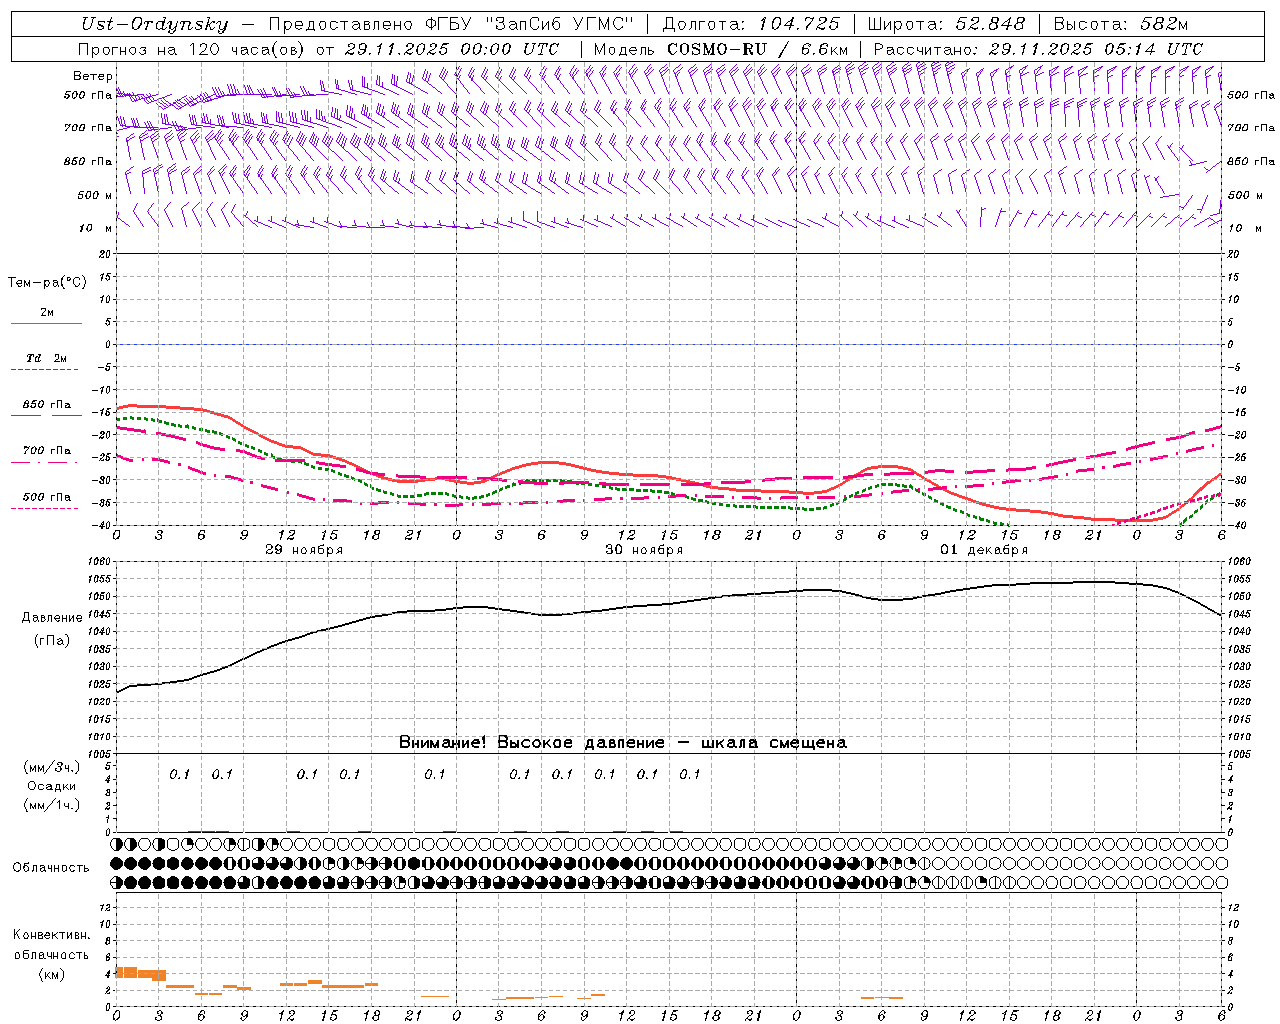Image resolution: width=1280 pixels, height=1024 pixels.
Task: Select the 850 гПа temperature legend entry
Action: [x=46, y=405]
